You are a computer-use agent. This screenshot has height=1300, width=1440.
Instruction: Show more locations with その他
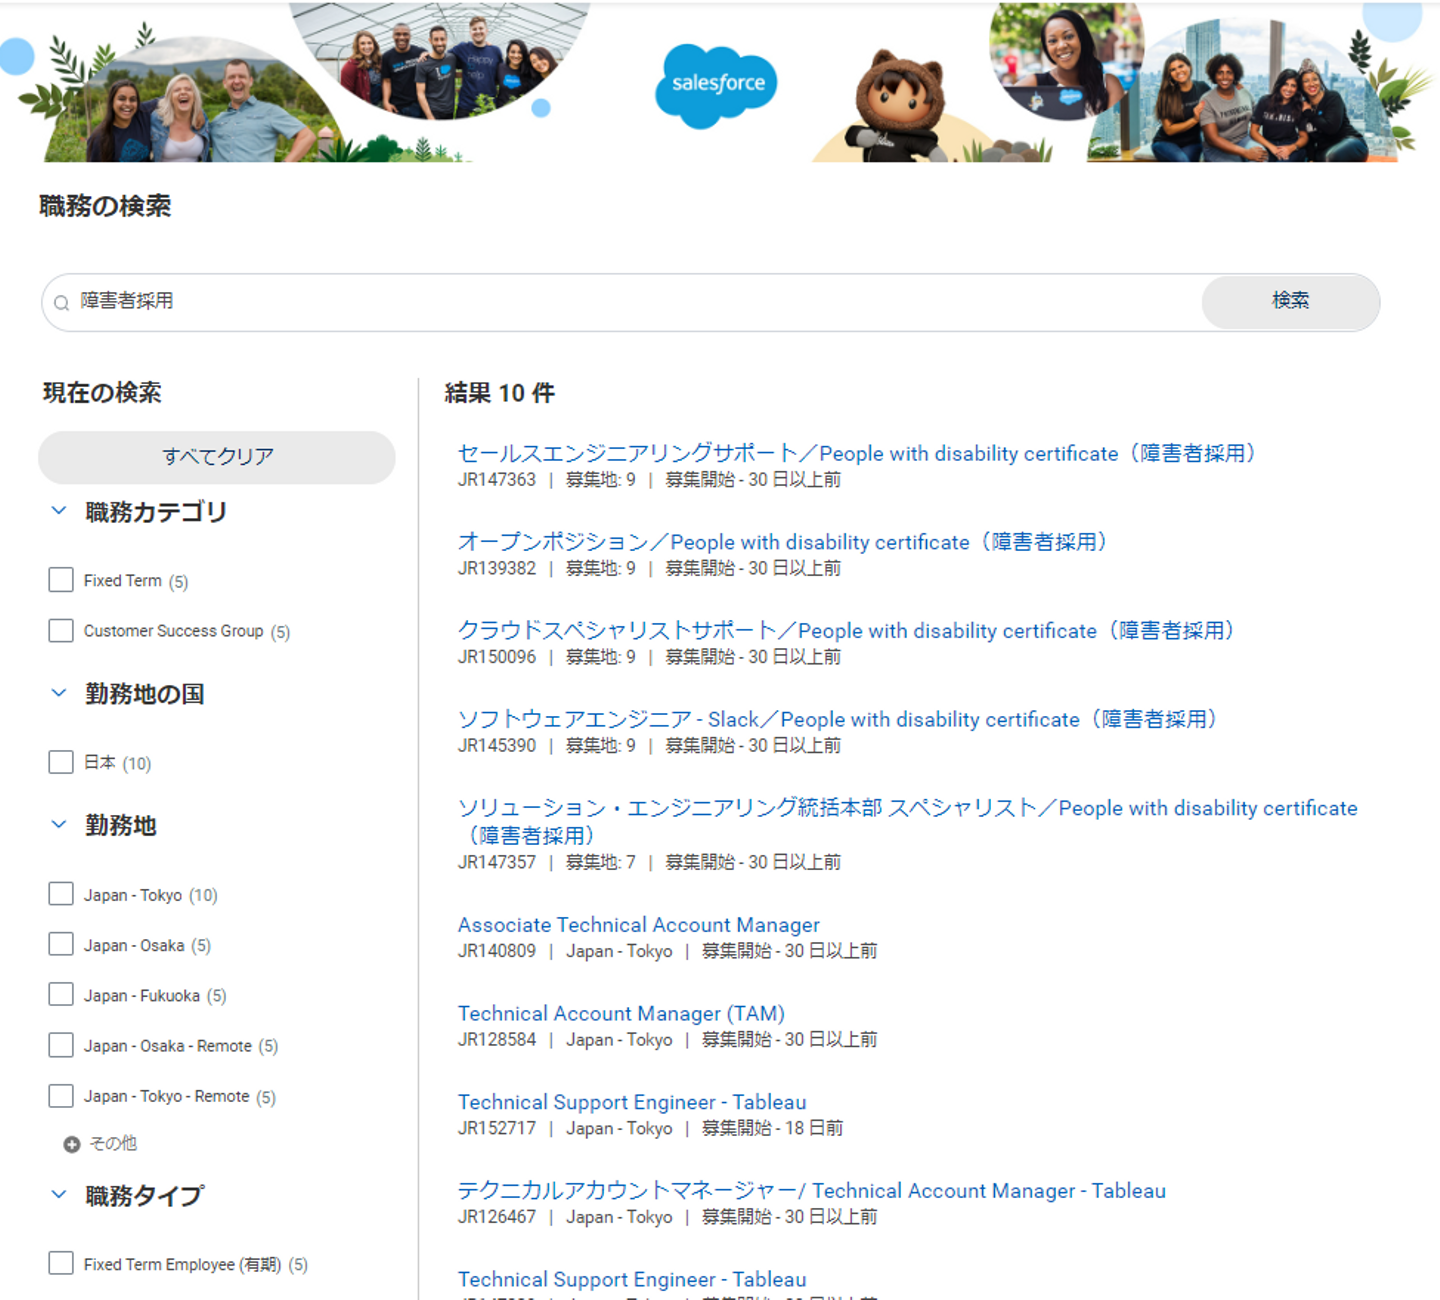(113, 1143)
